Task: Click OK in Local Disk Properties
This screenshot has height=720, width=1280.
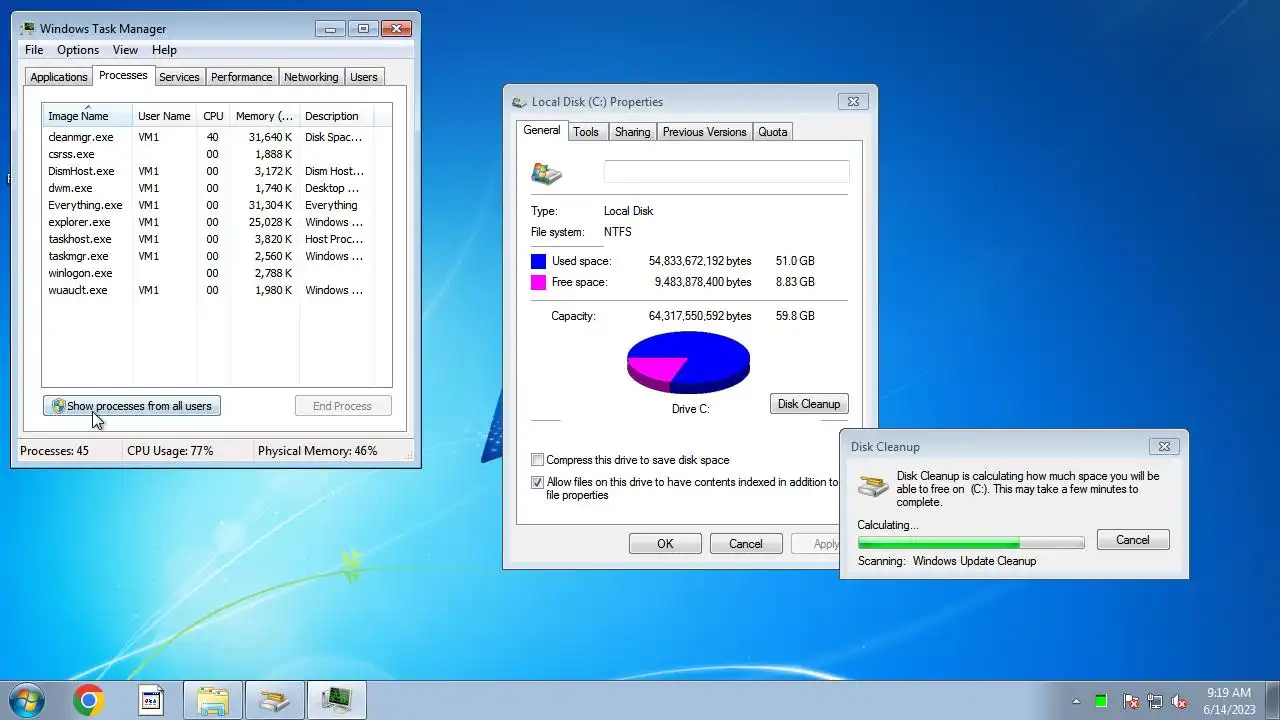Action: [665, 544]
